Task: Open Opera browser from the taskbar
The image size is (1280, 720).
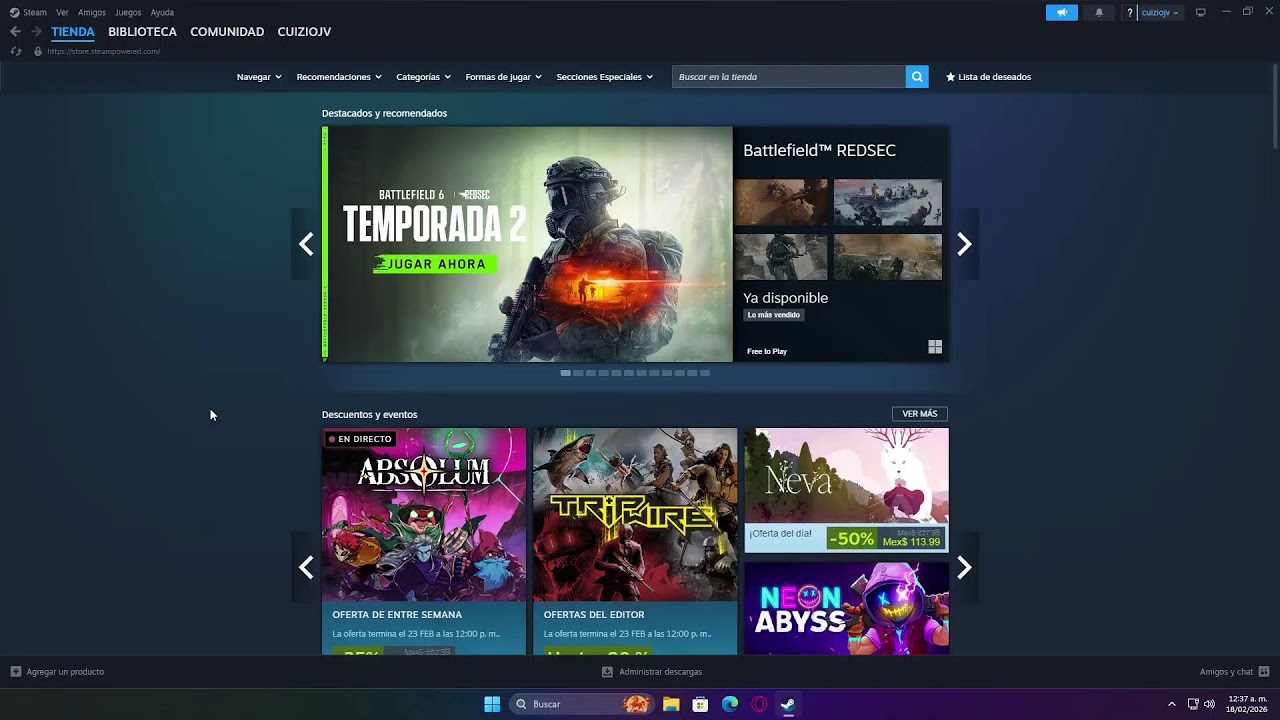Action: pos(759,704)
